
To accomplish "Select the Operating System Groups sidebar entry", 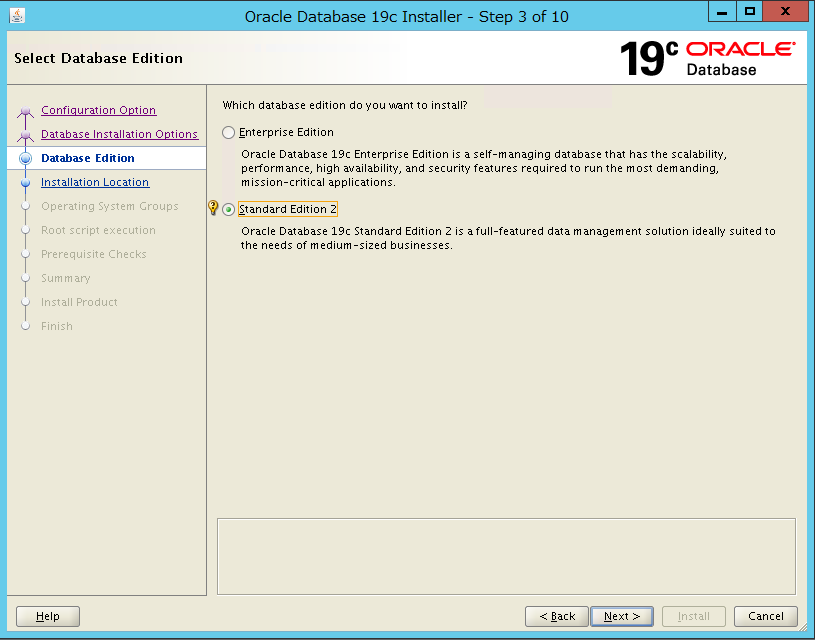I will click(x=110, y=206).
